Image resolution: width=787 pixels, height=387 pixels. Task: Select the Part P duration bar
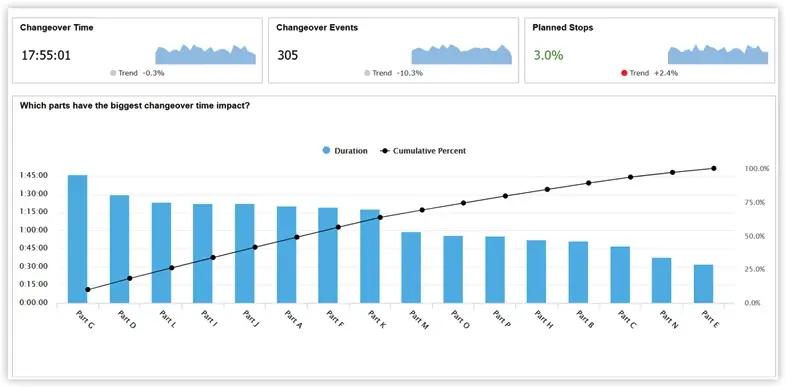click(x=495, y=270)
